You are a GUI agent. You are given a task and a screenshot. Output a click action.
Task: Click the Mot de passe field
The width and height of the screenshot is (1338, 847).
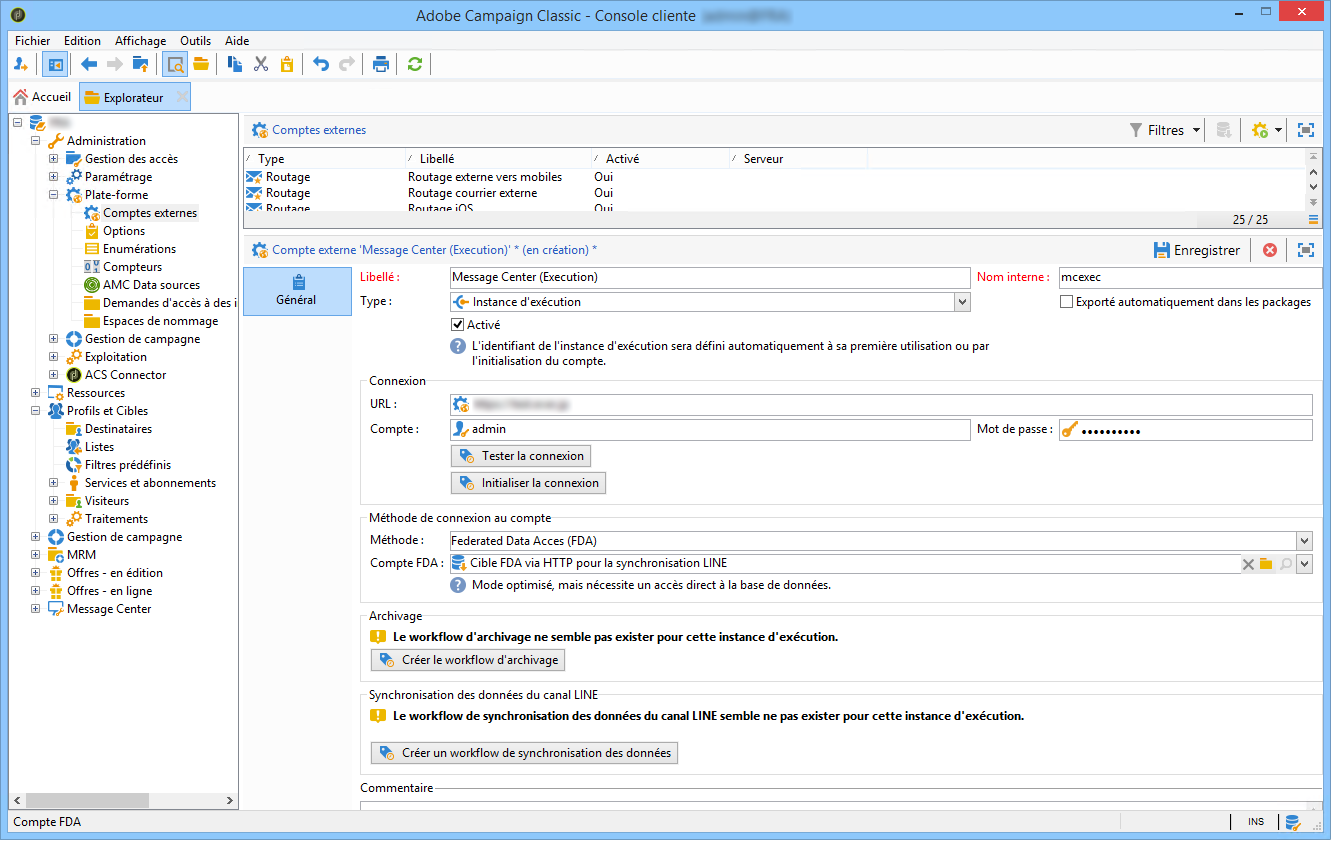1186,430
